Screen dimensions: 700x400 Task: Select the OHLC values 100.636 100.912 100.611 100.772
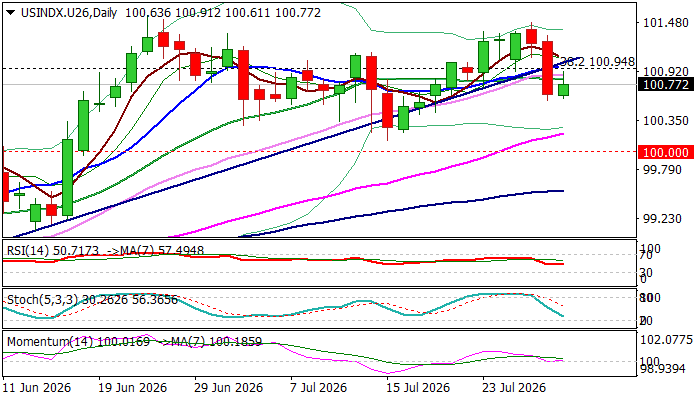[x=223, y=13]
